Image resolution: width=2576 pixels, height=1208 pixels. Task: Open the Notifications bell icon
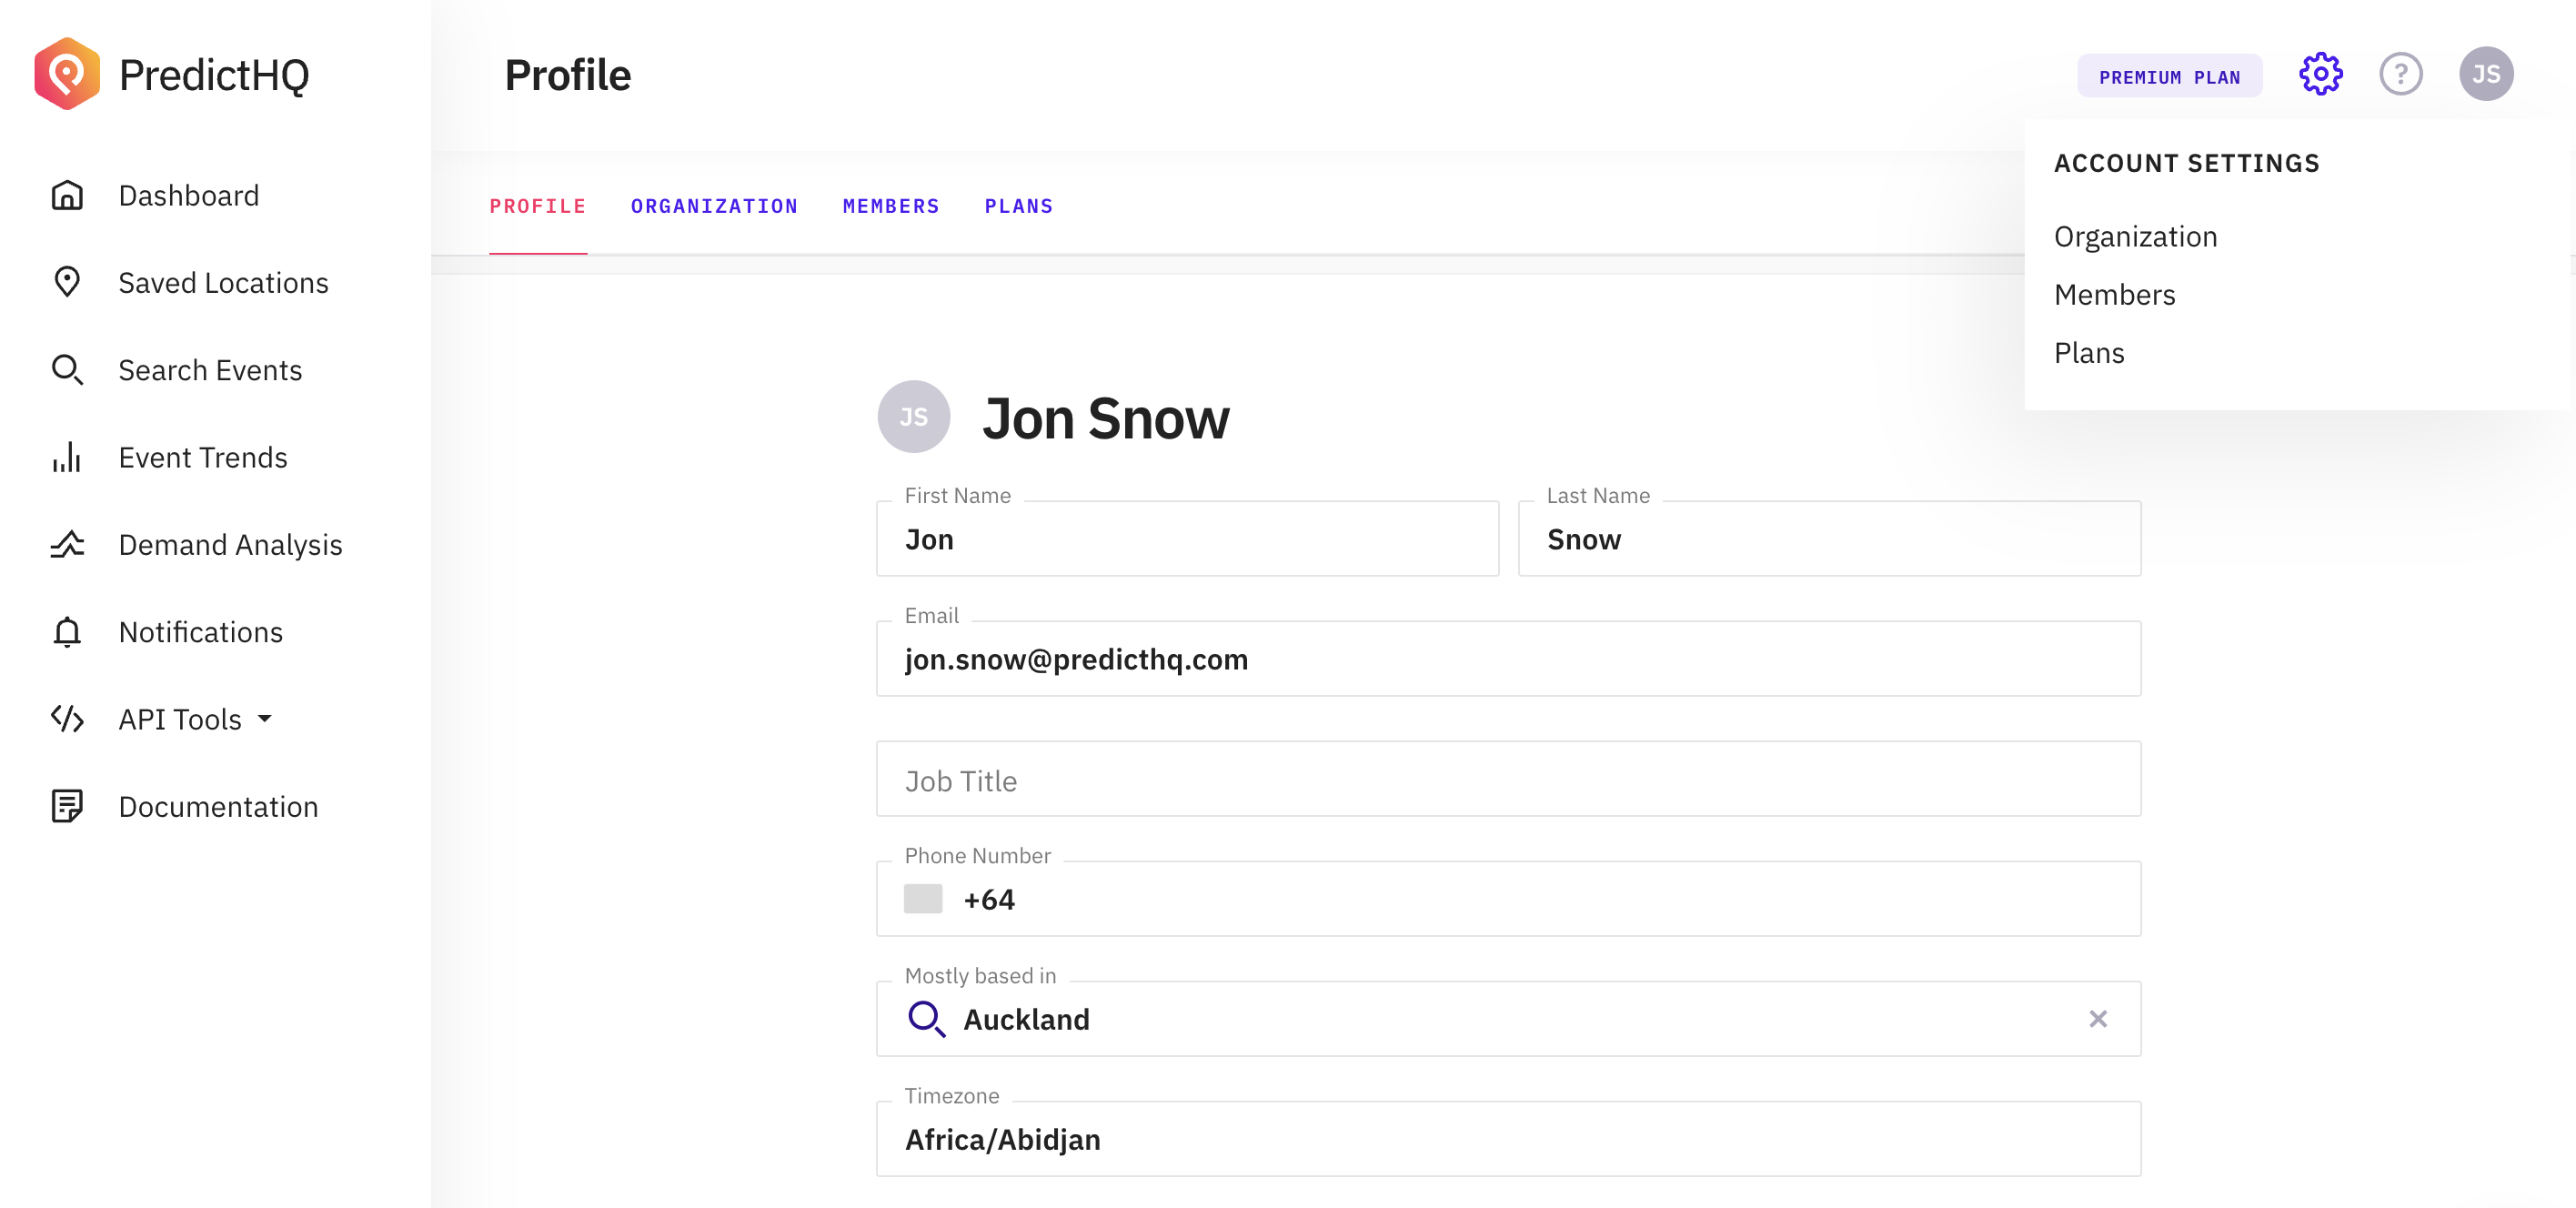[67, 632]
